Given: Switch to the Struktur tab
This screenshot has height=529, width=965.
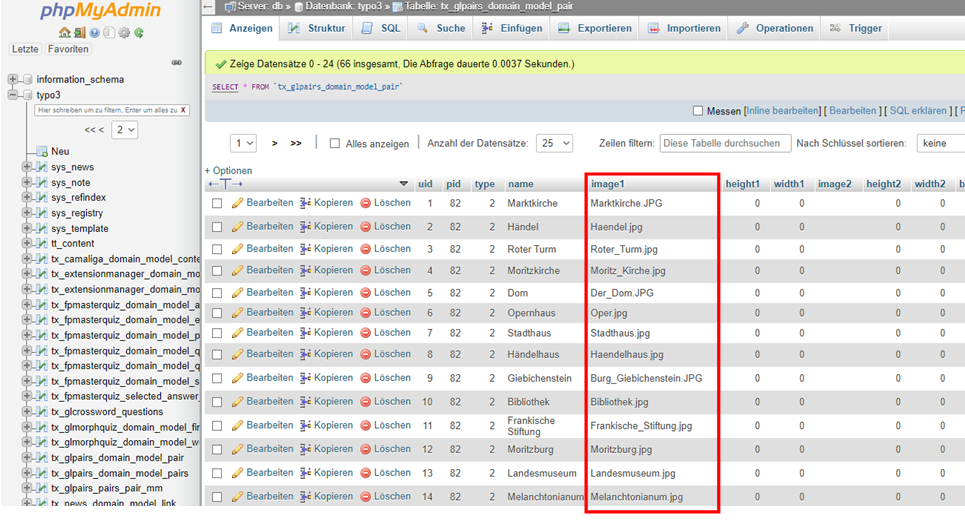Looking at the screenshot, I should click(317, 28).
